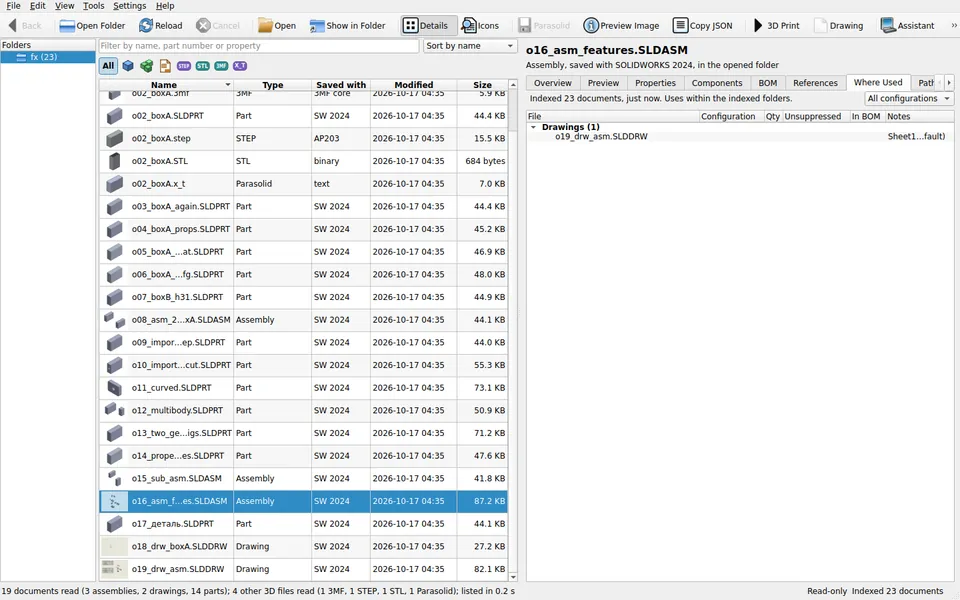Viewport: 960px width, 600px height.
Task: Select the o19_drw_asm.SLDDRW where-used entry
Action: 601,137
